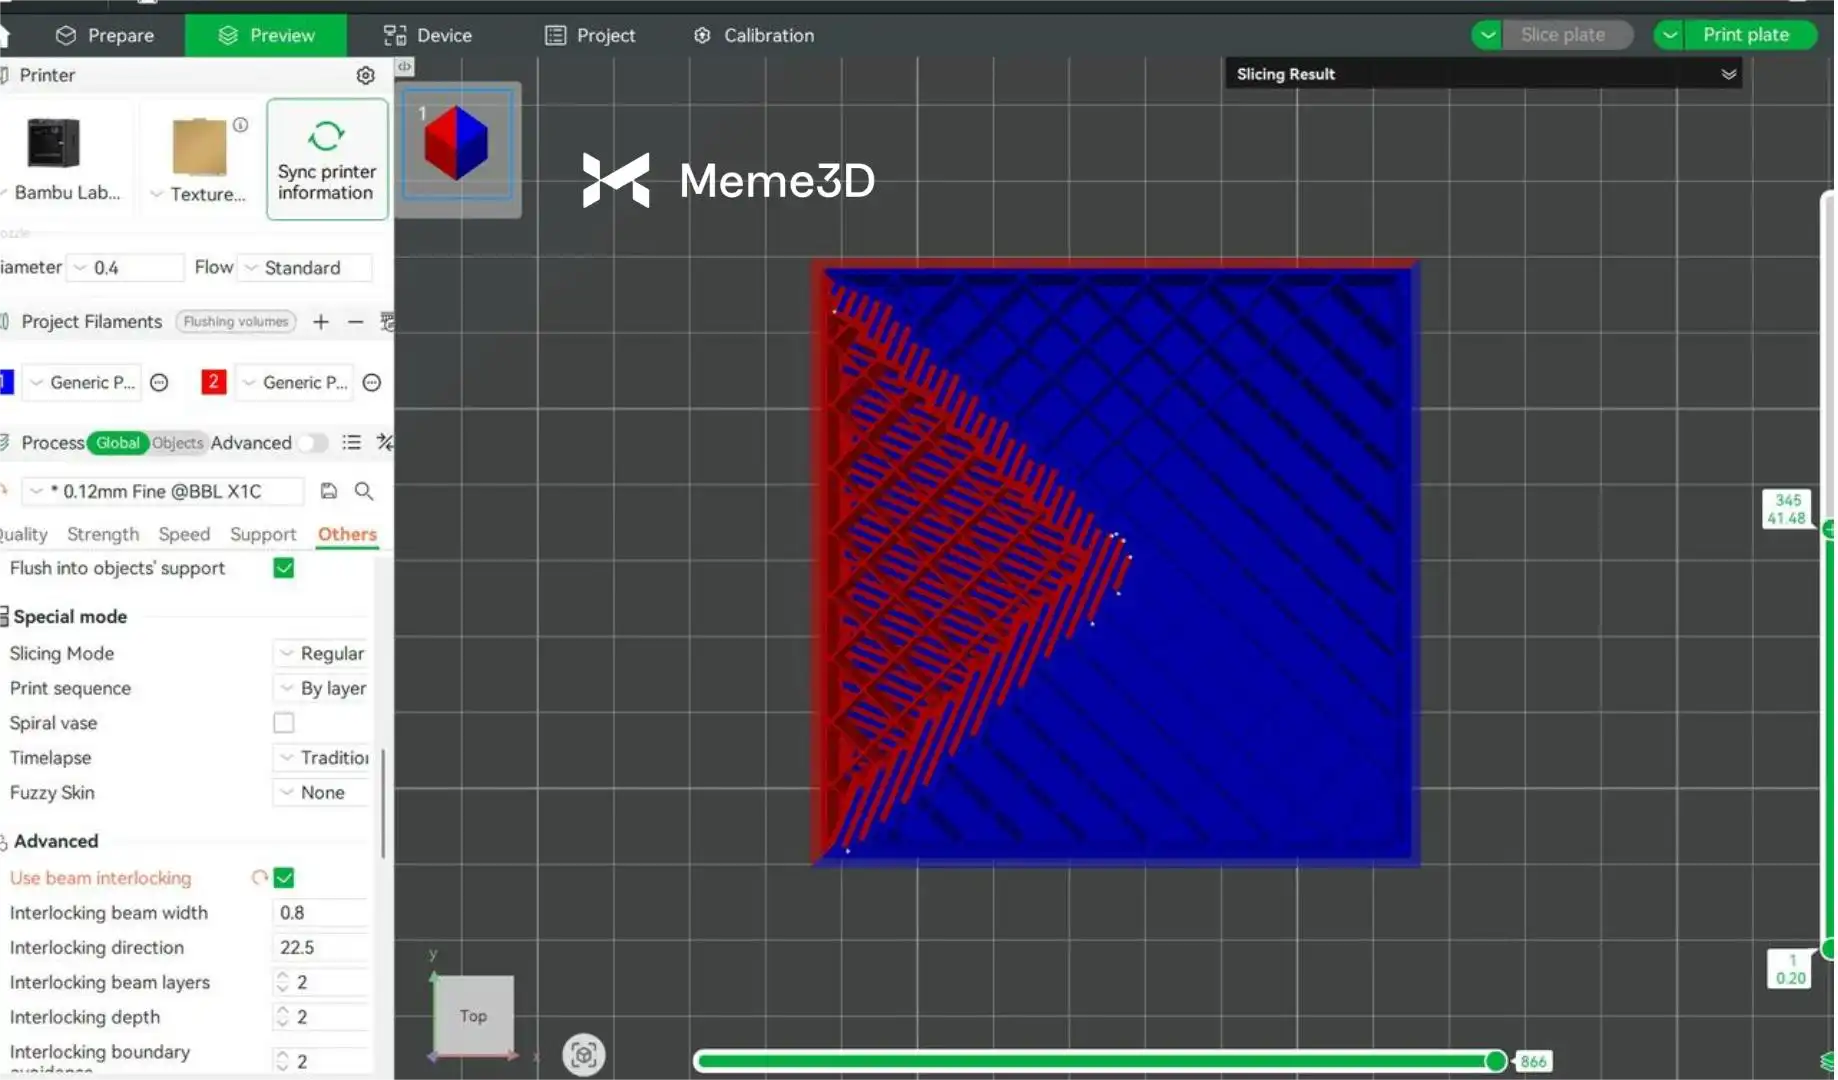Add a new project filament
Viewport: 1838px width, 1080px height.
[320, 322]
